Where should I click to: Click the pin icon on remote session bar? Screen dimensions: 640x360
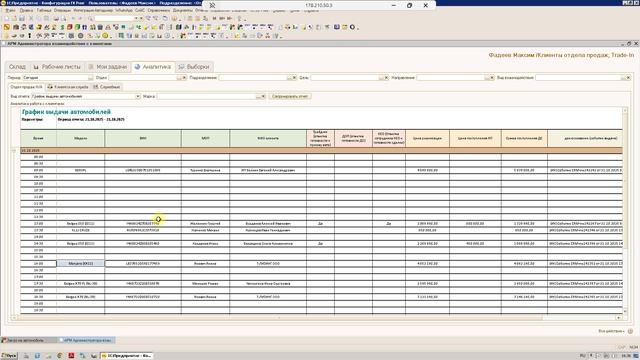pos(212,5)
